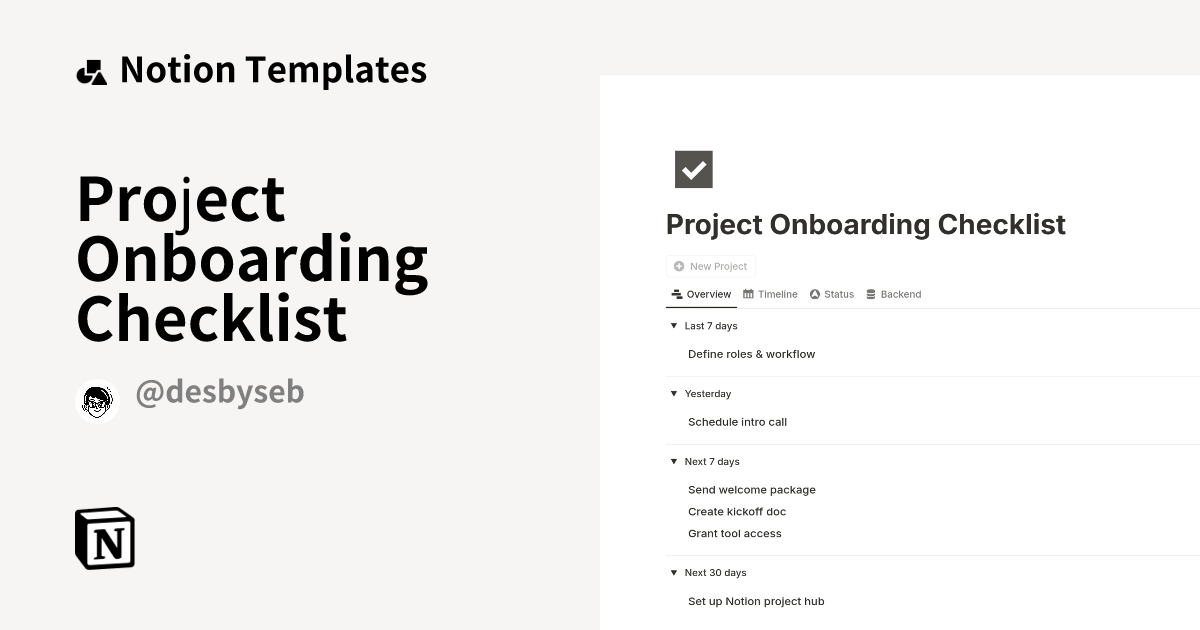Viewport: 1200px width, 630px height.
Task: Select the Overview view icon
Action: 675,294
